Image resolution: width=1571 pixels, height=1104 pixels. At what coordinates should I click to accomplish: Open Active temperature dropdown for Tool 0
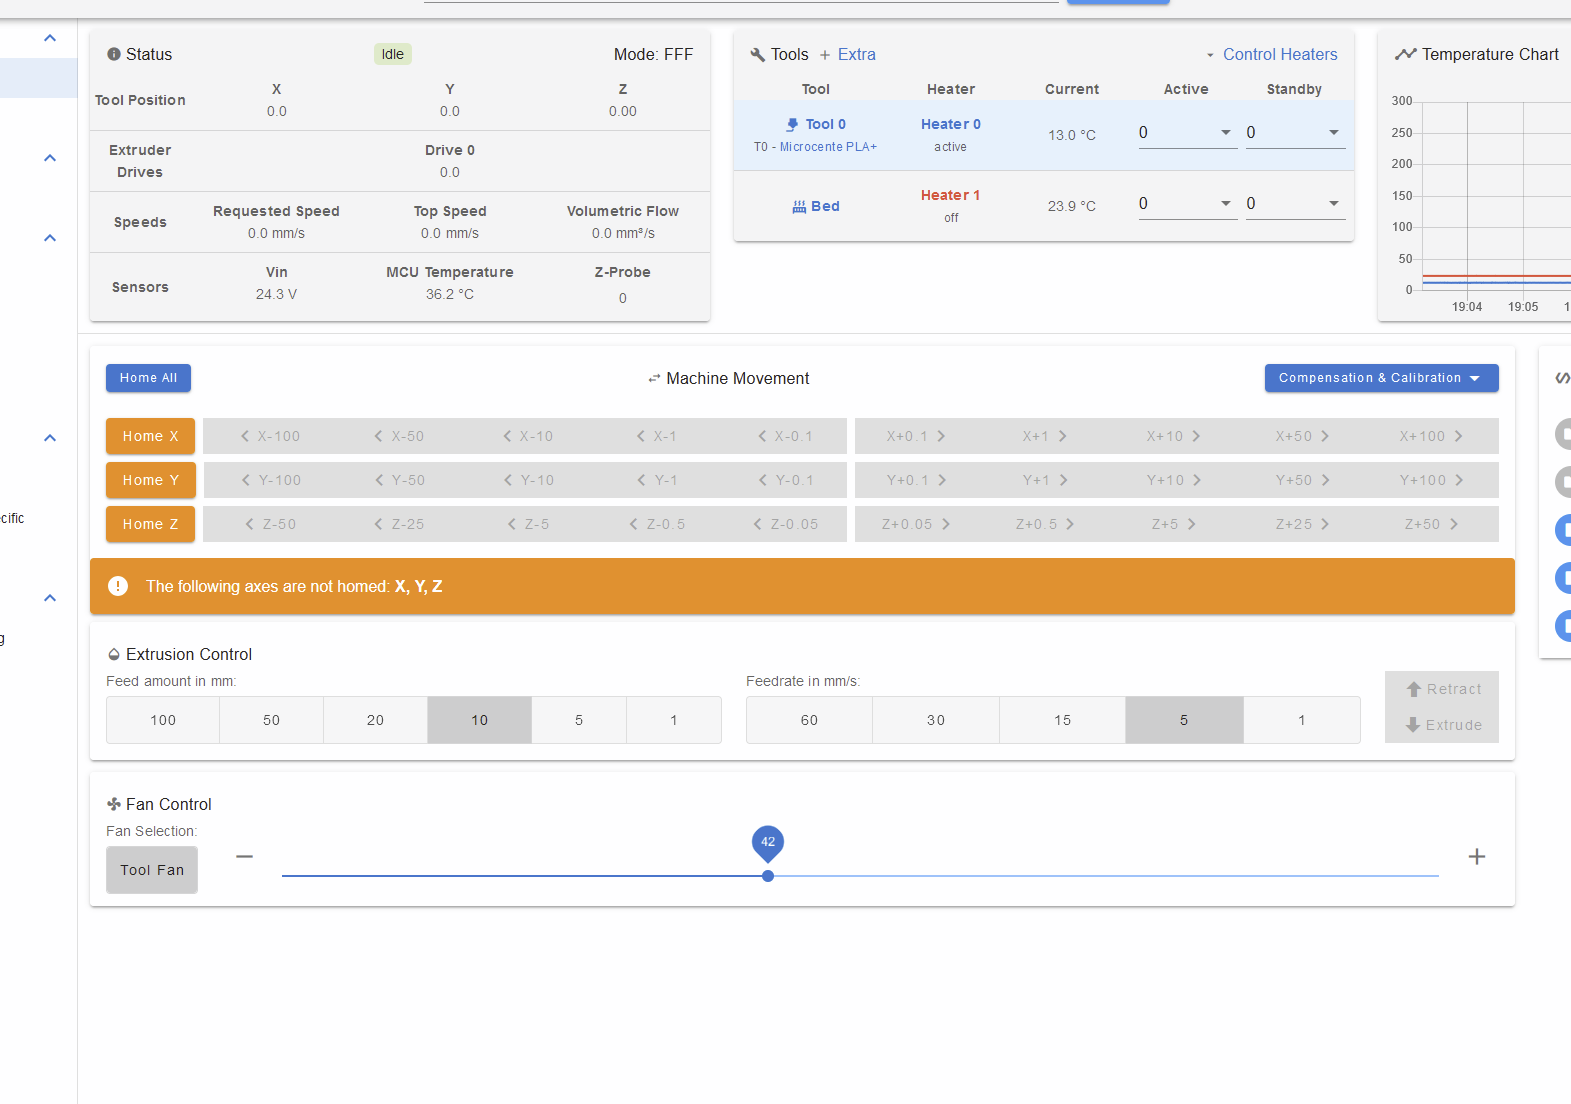pos(1226,132)
